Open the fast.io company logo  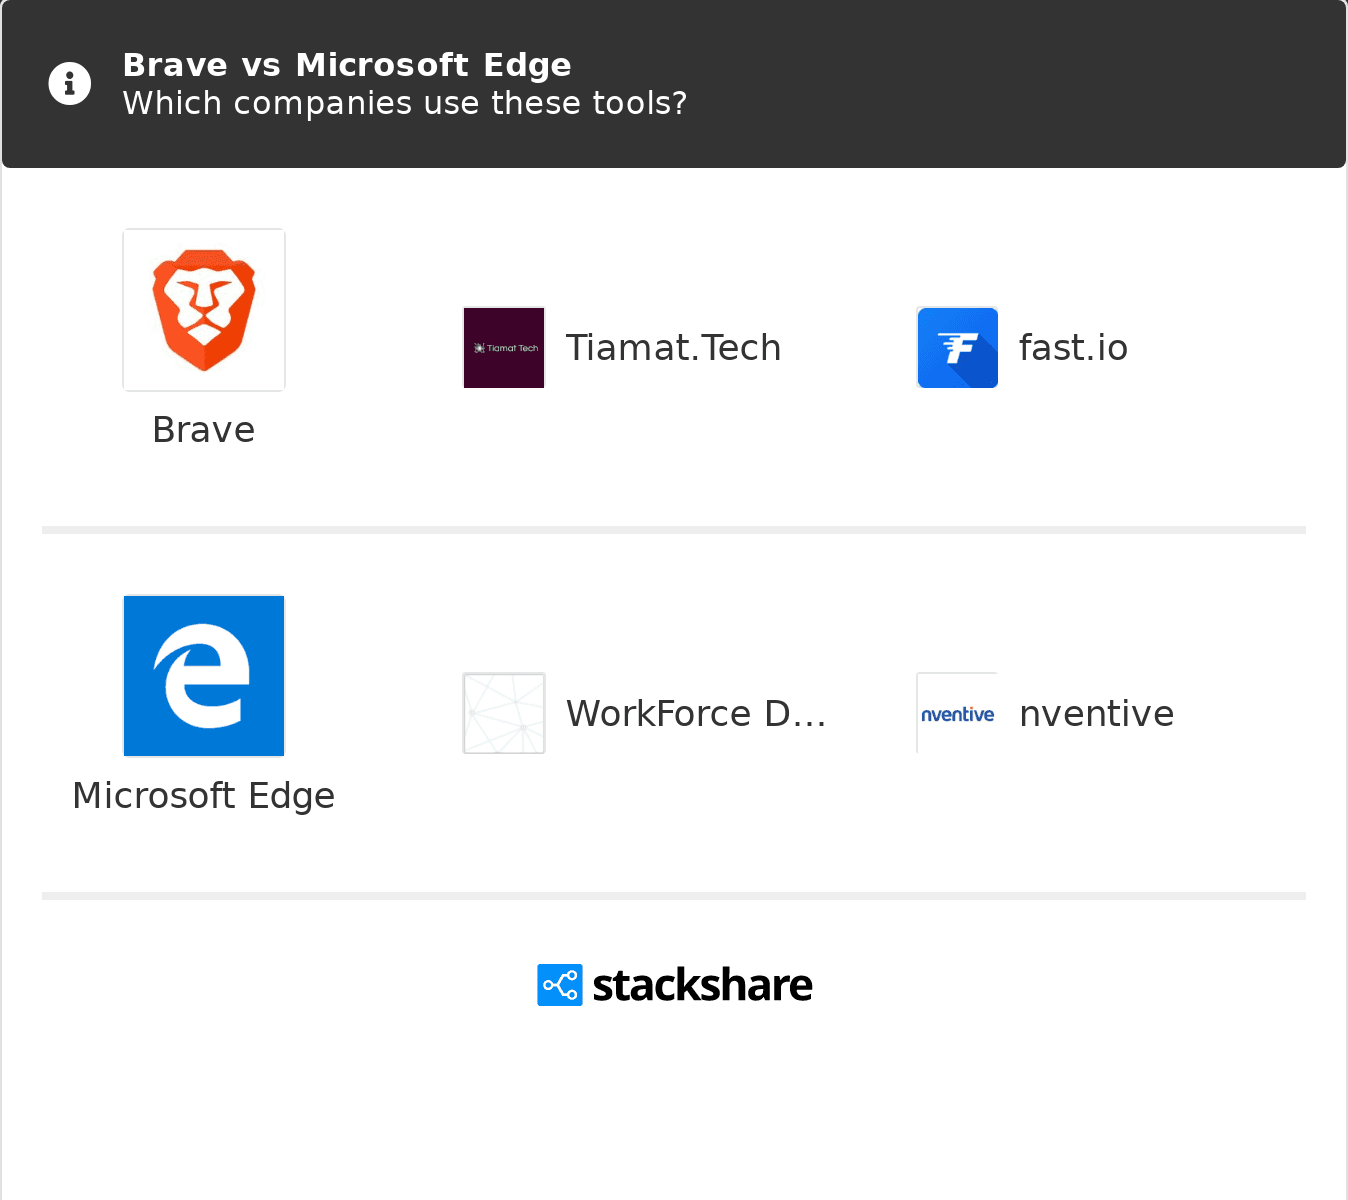coord(958,348)
